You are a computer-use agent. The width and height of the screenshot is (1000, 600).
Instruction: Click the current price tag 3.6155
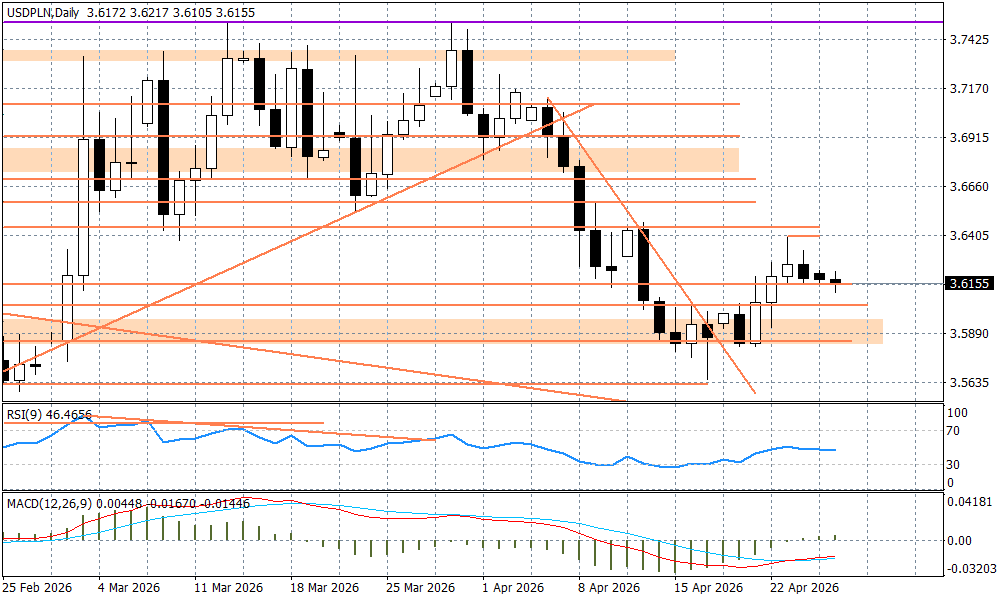pos(969,284)
